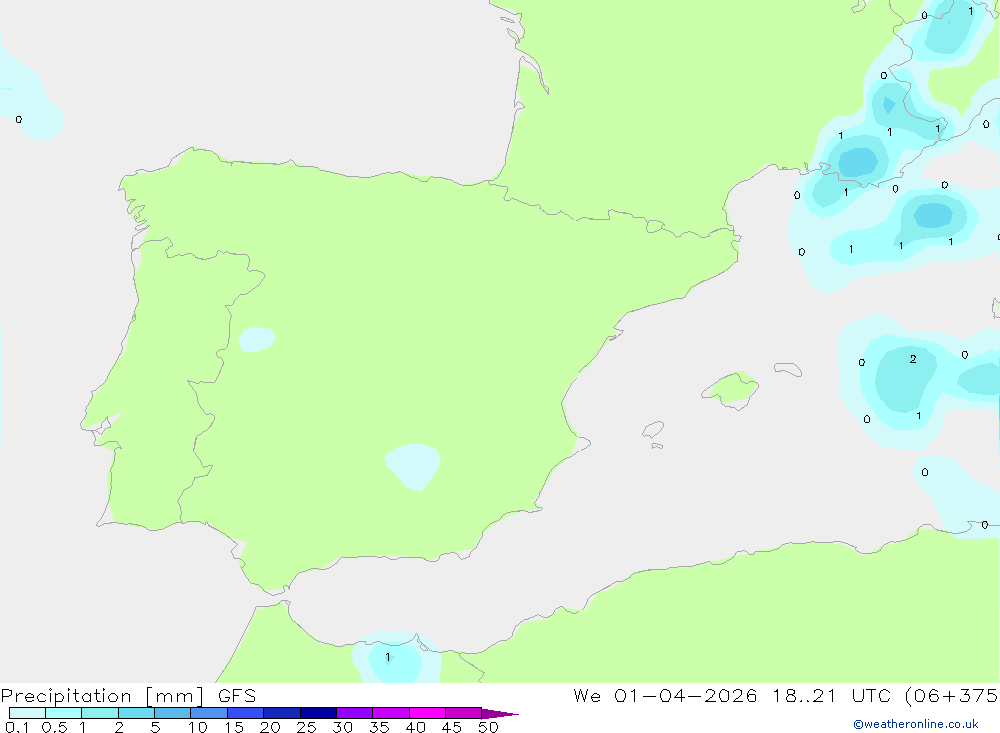Click the "GFS" model label
The height and width of the screenshot is (733, 1000).
coord(237,696)
